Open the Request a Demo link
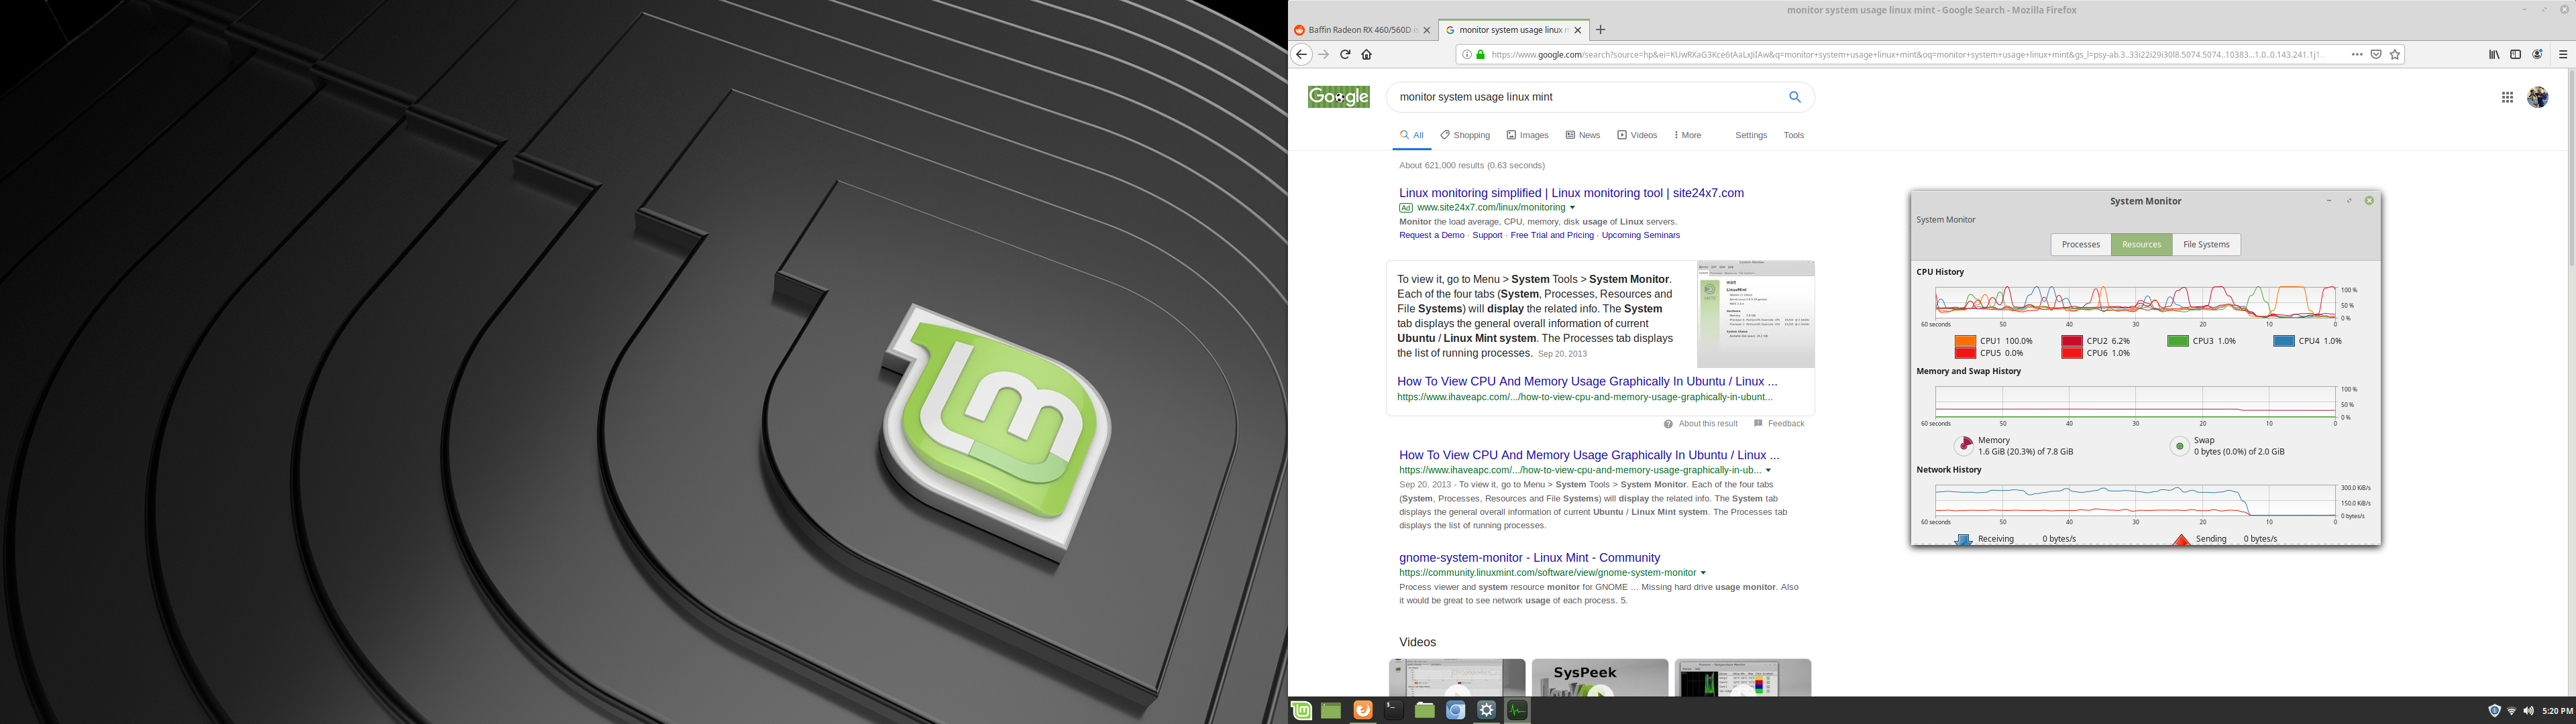Screen dimensions: 2576x724 1431,235
